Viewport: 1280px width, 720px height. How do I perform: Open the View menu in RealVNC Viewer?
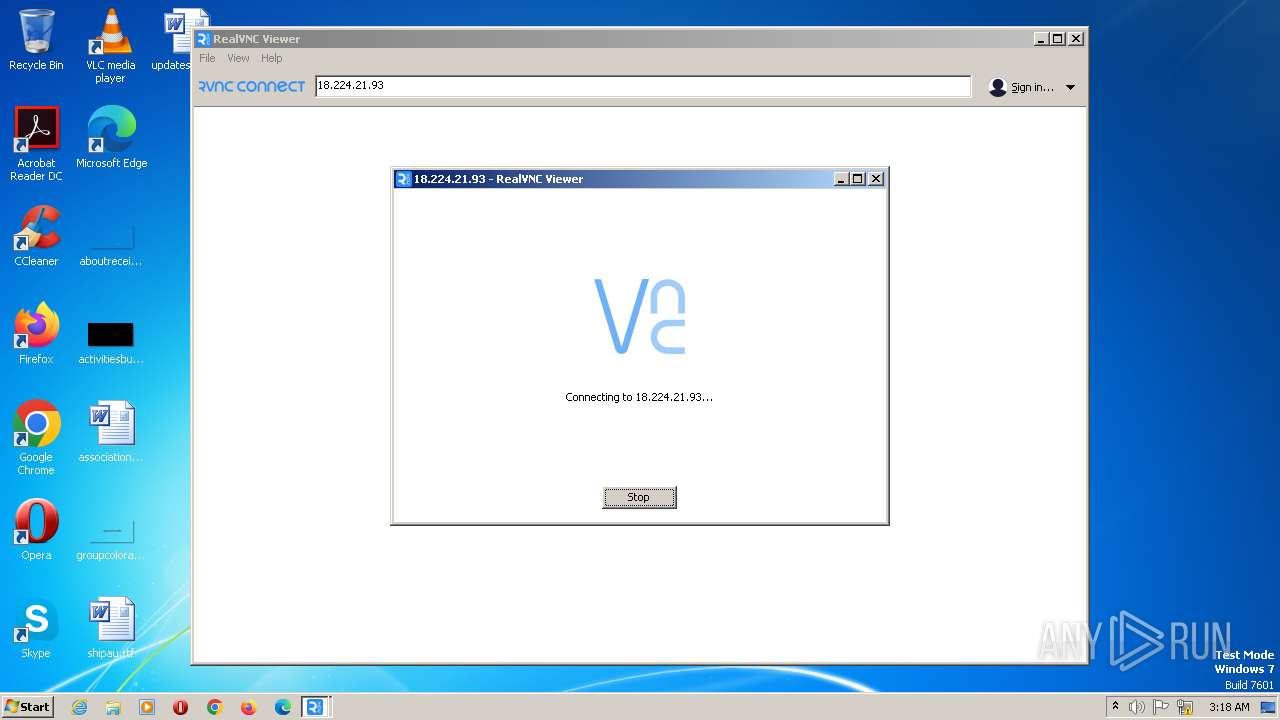pyautogui.click(x=238, y=58)
